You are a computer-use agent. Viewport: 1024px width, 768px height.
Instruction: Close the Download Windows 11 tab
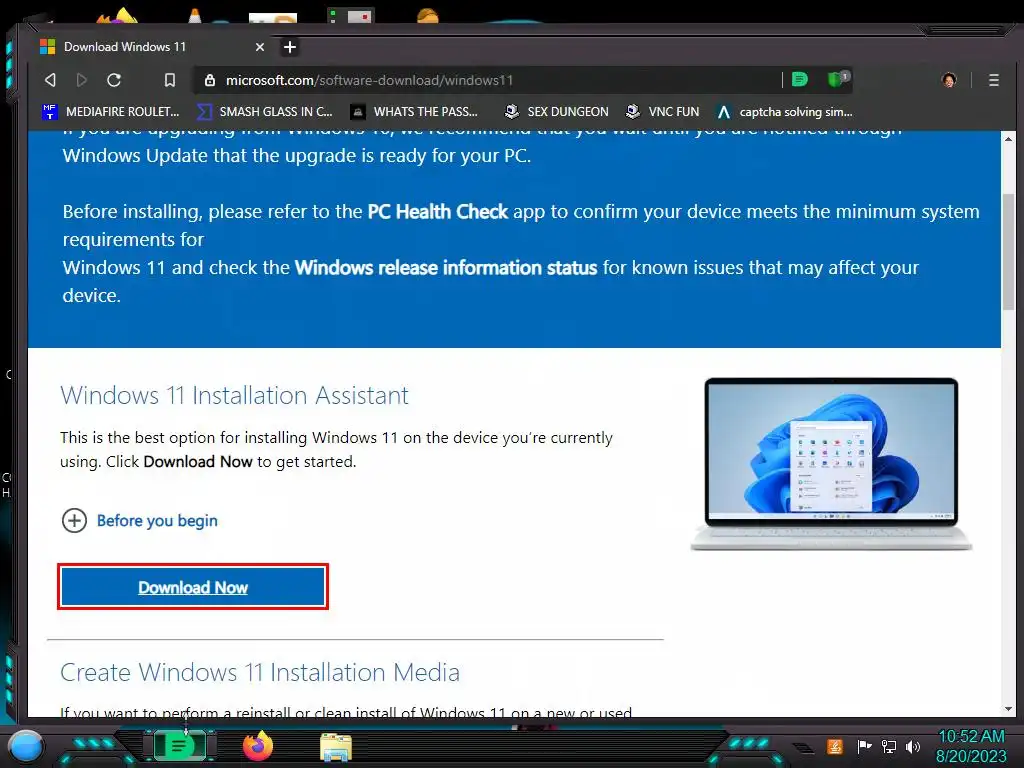pyautogui.click(x=260, y=47)
